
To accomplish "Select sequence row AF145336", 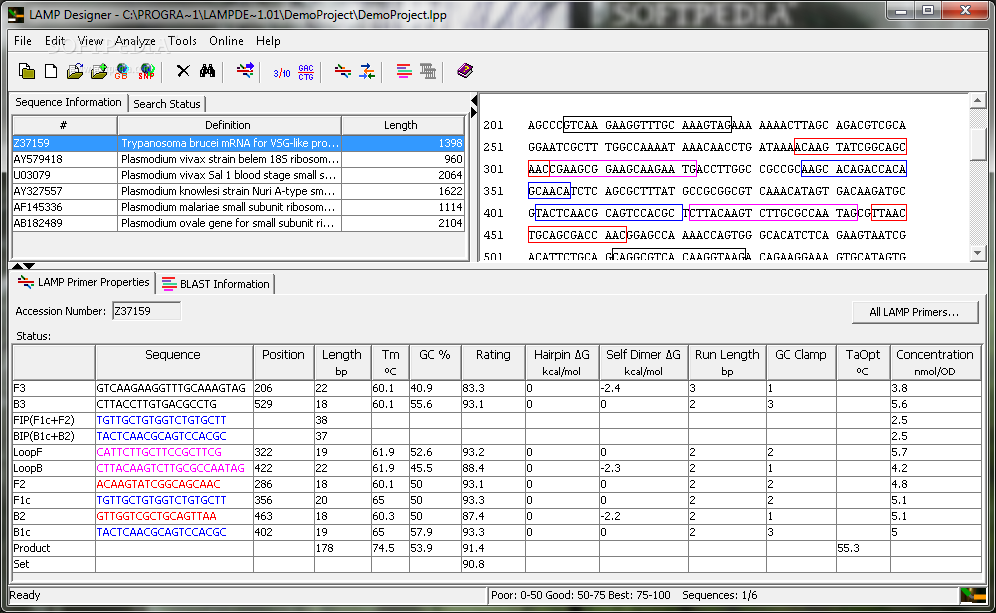I will coord(238,207).
